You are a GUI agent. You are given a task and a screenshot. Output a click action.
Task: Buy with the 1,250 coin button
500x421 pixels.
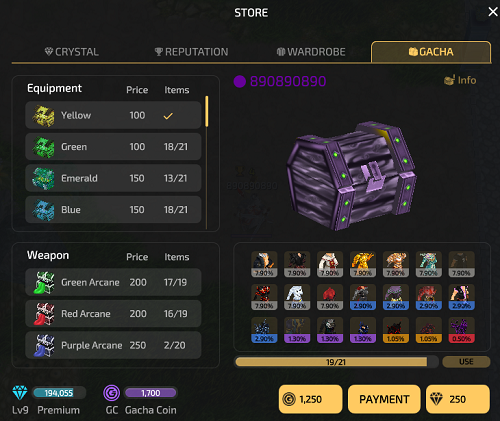310,399
